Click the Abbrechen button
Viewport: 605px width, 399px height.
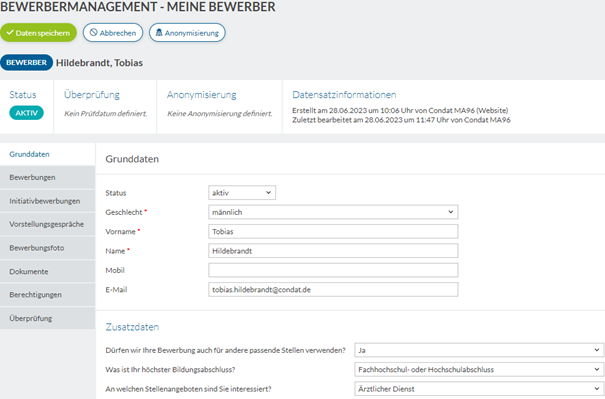[113, 33]
